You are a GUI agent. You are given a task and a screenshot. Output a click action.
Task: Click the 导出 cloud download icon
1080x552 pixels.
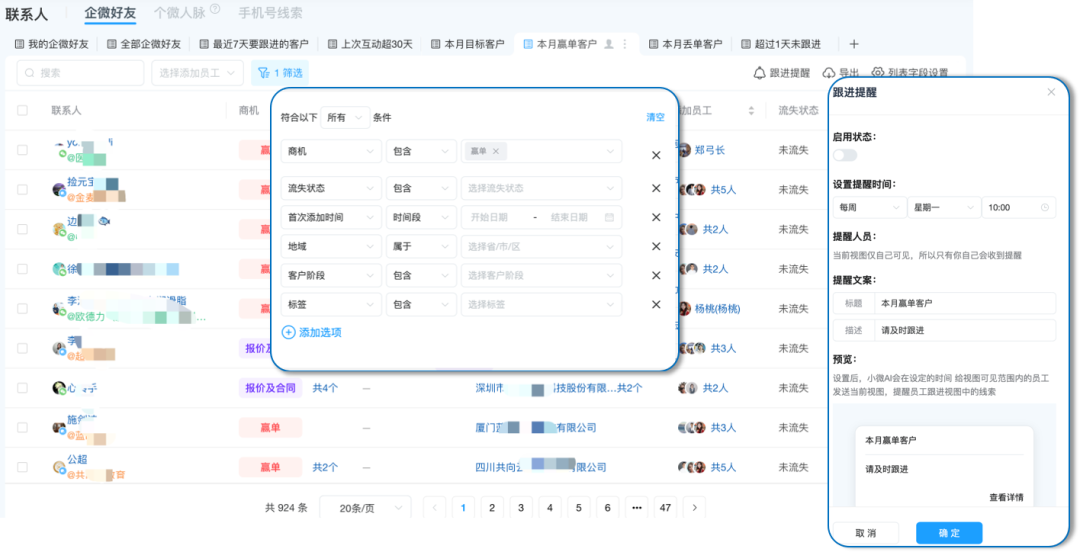tap(829, 72)
